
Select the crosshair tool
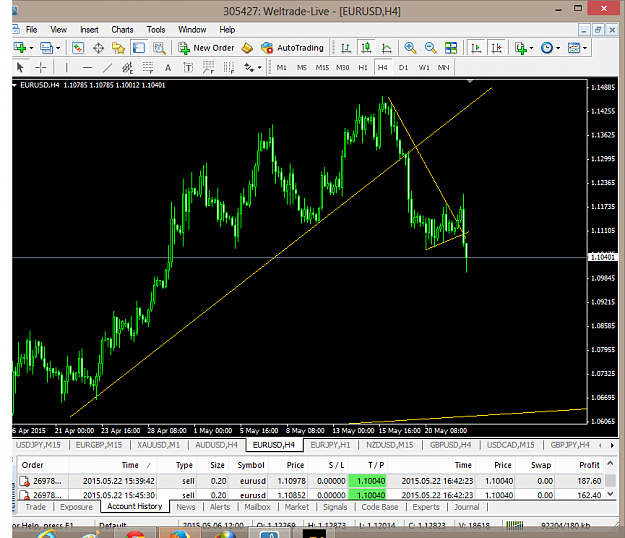click(x=41, y=68)
